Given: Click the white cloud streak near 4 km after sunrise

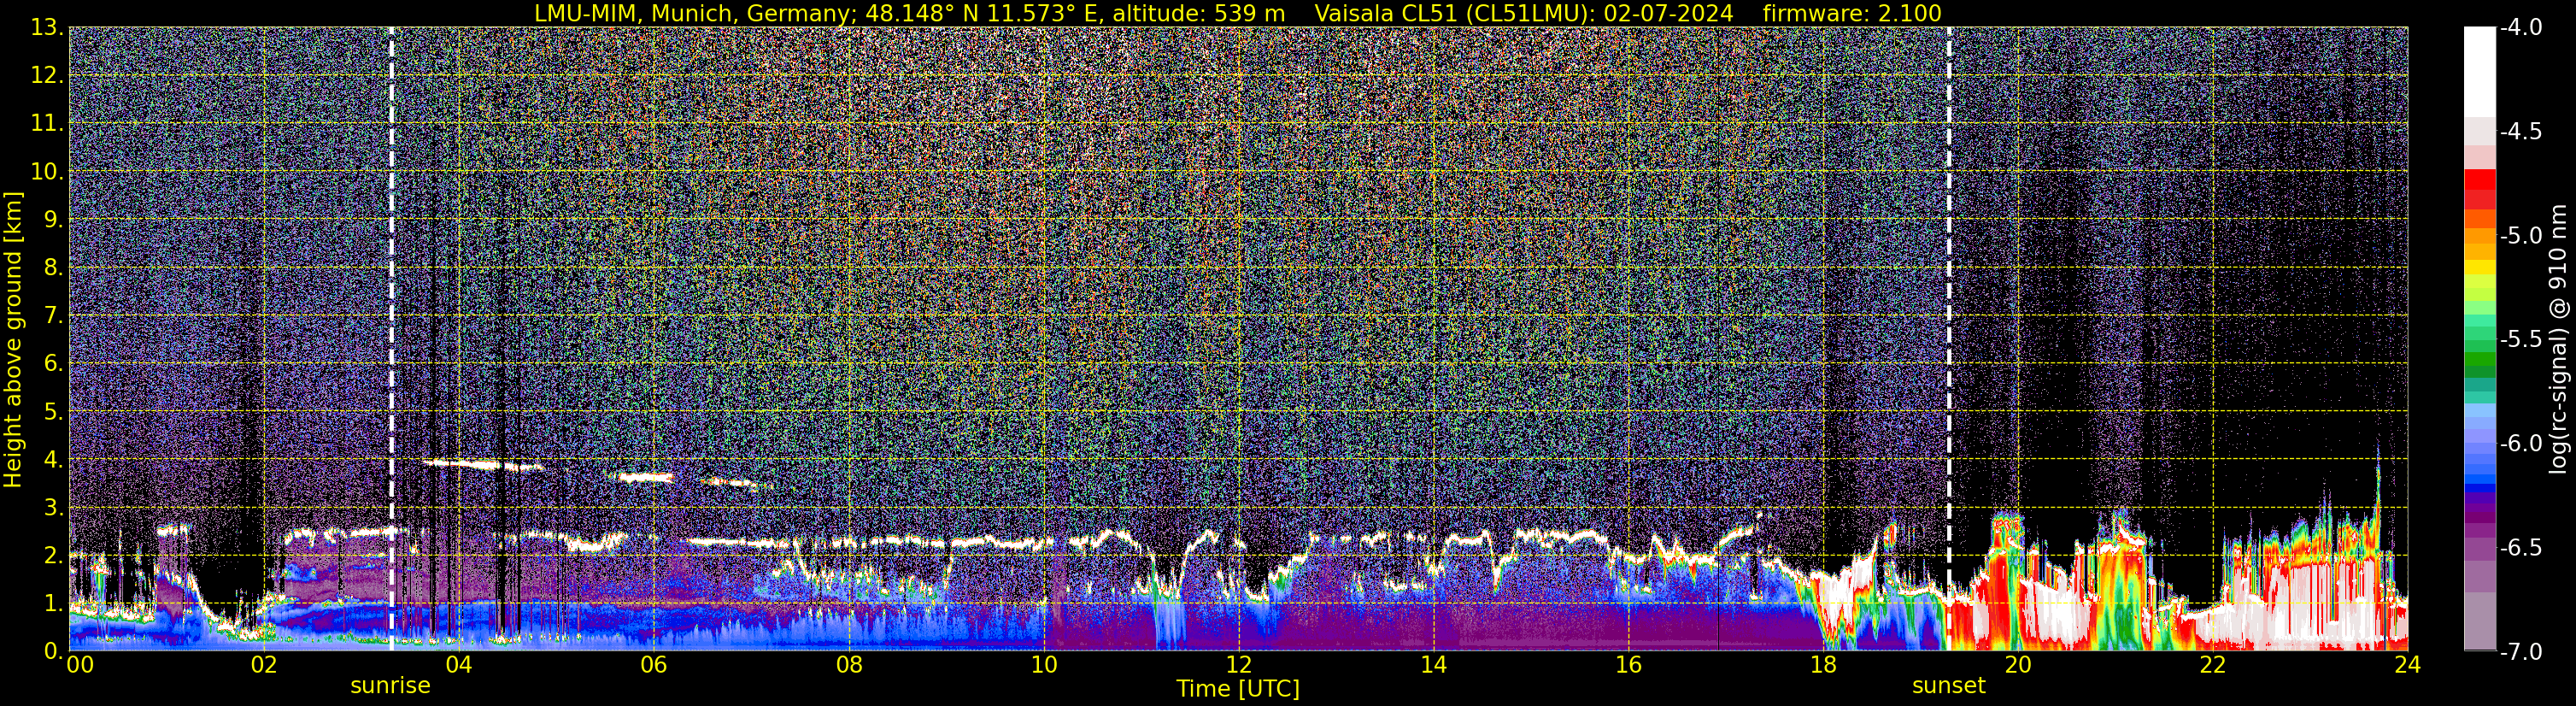Looking at the screenshot, I should (x=482, y=464).
